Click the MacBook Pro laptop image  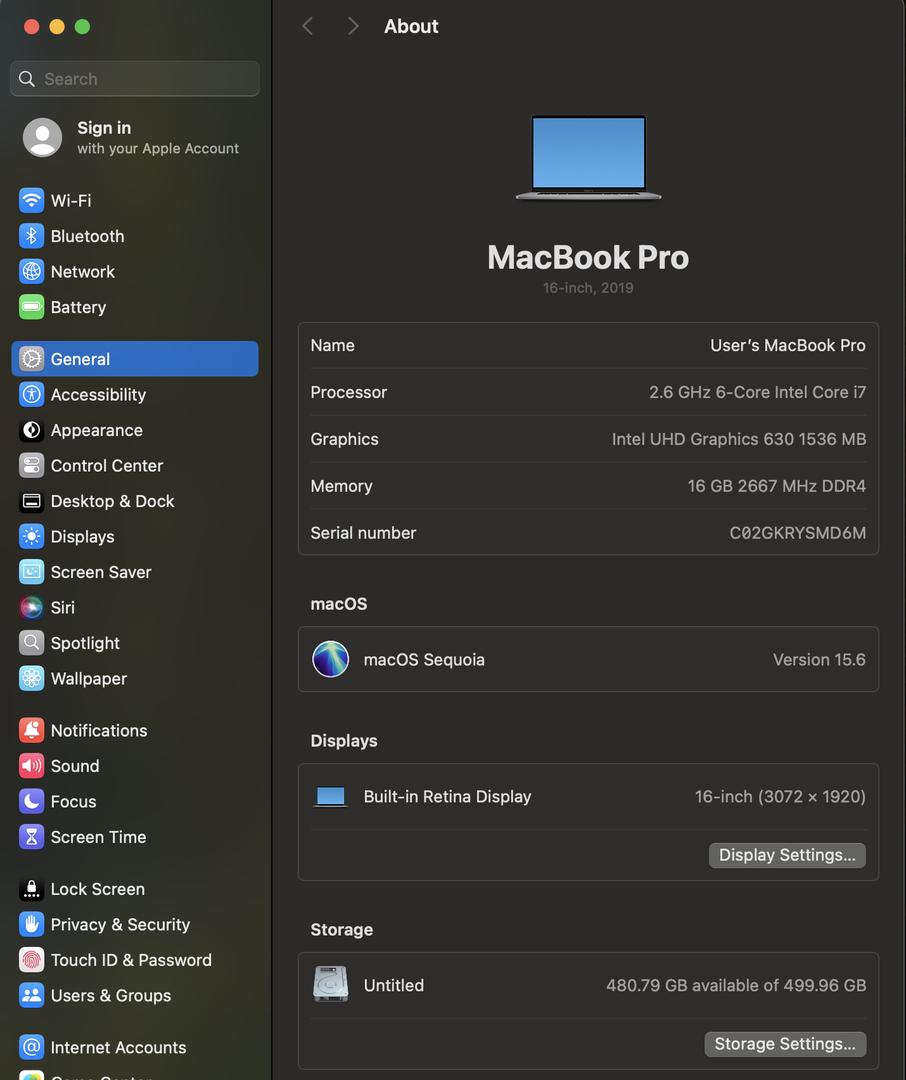(588, 157)
